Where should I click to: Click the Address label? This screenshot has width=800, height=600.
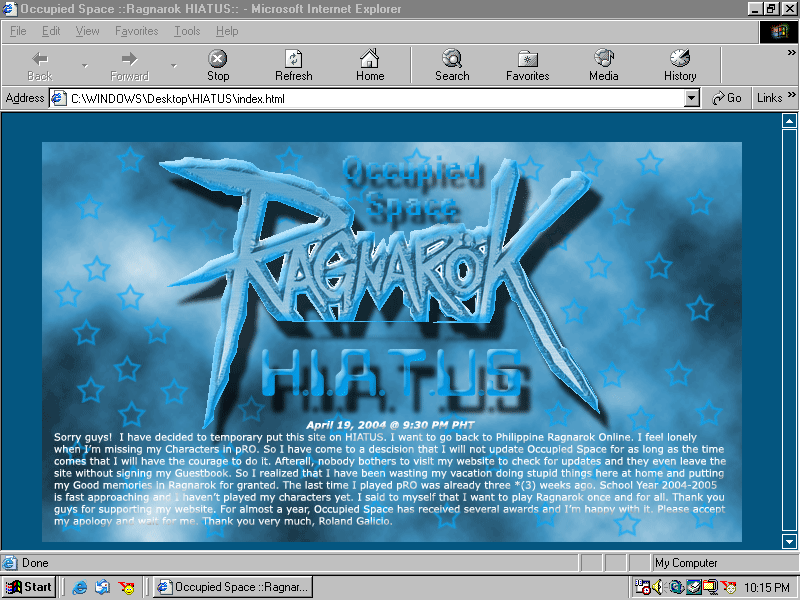coord(25,98)
